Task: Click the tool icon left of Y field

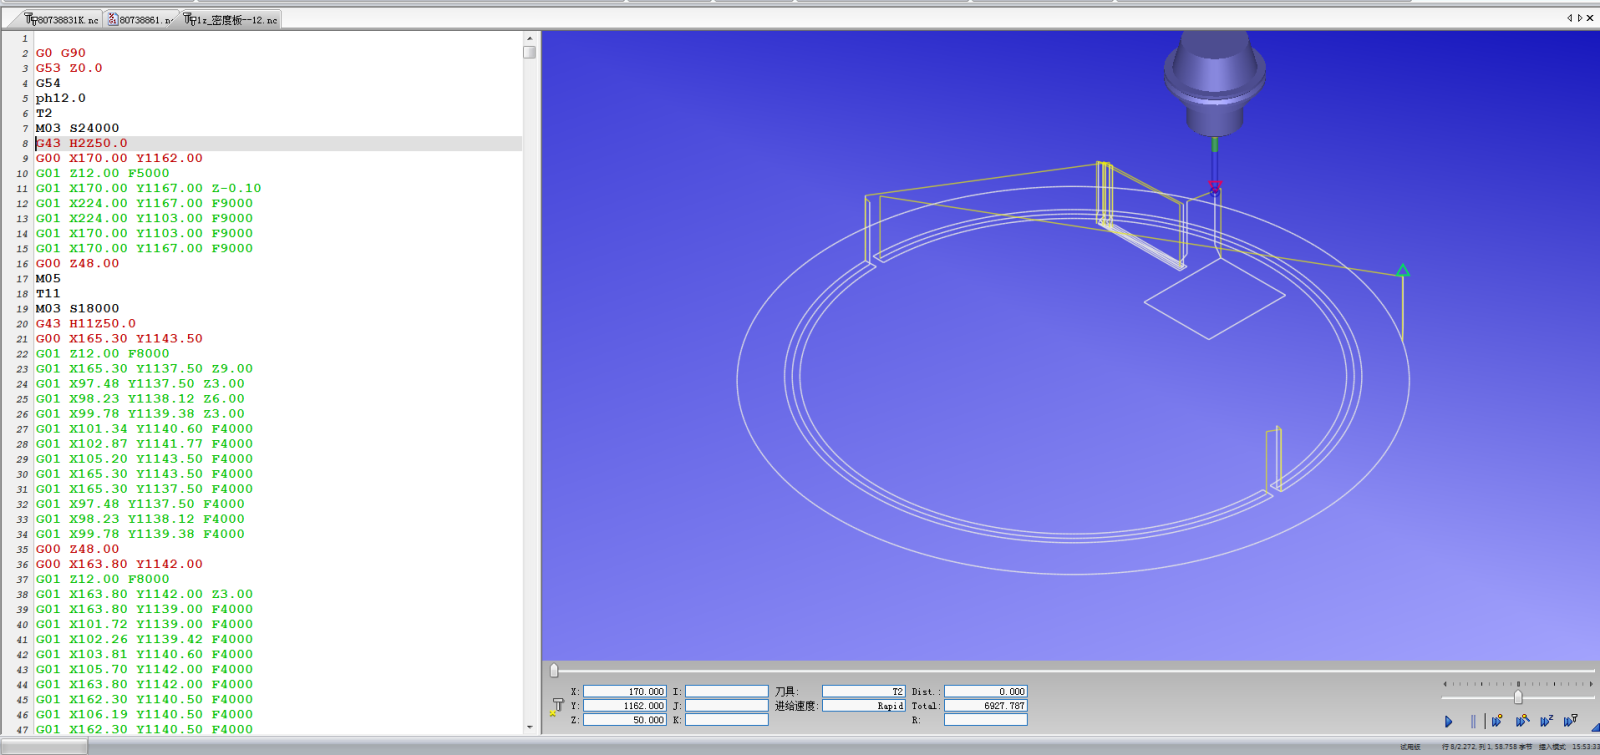Action: (x=557, y=706)
